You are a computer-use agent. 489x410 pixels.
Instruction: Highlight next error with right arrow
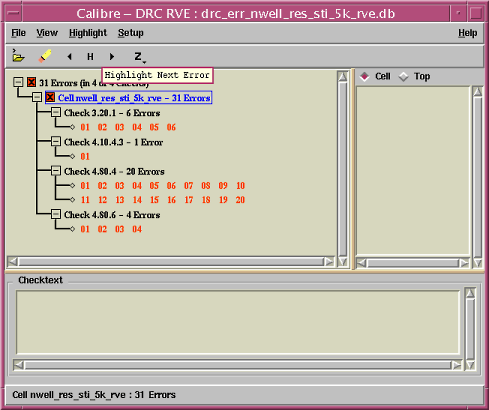[x=112, y=57]
